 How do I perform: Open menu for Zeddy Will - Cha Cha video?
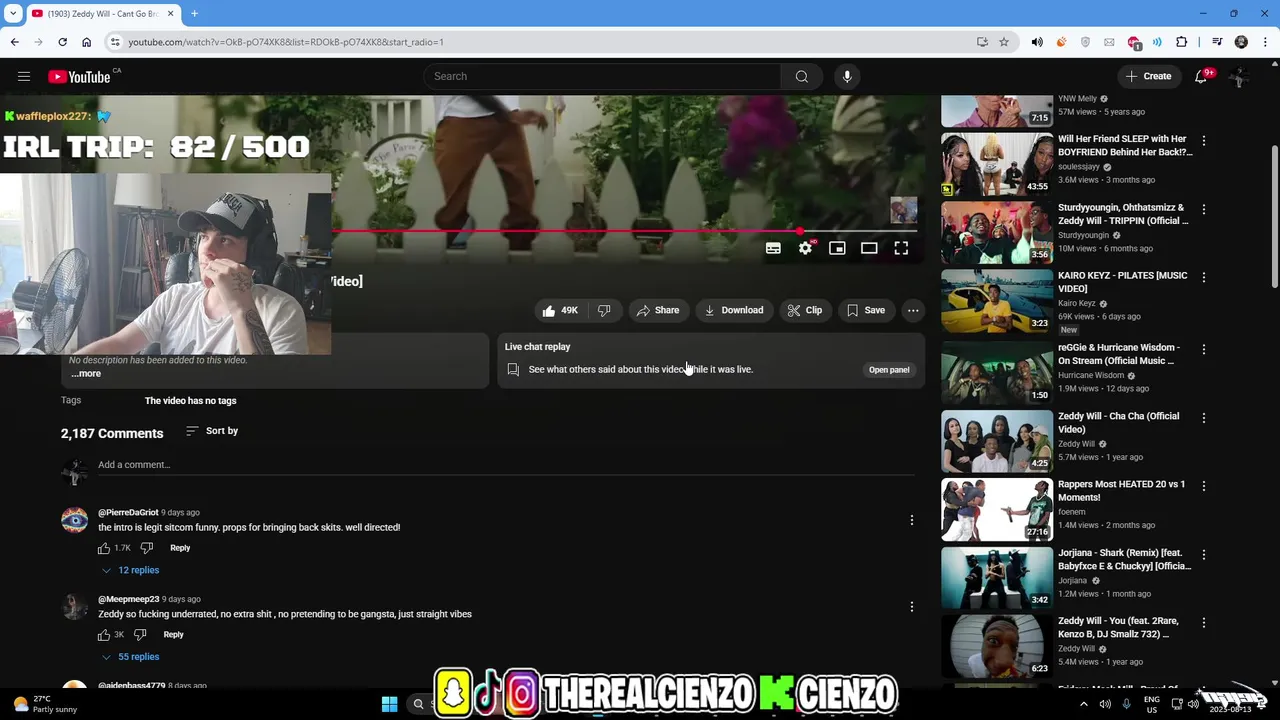pos(1204,418)
